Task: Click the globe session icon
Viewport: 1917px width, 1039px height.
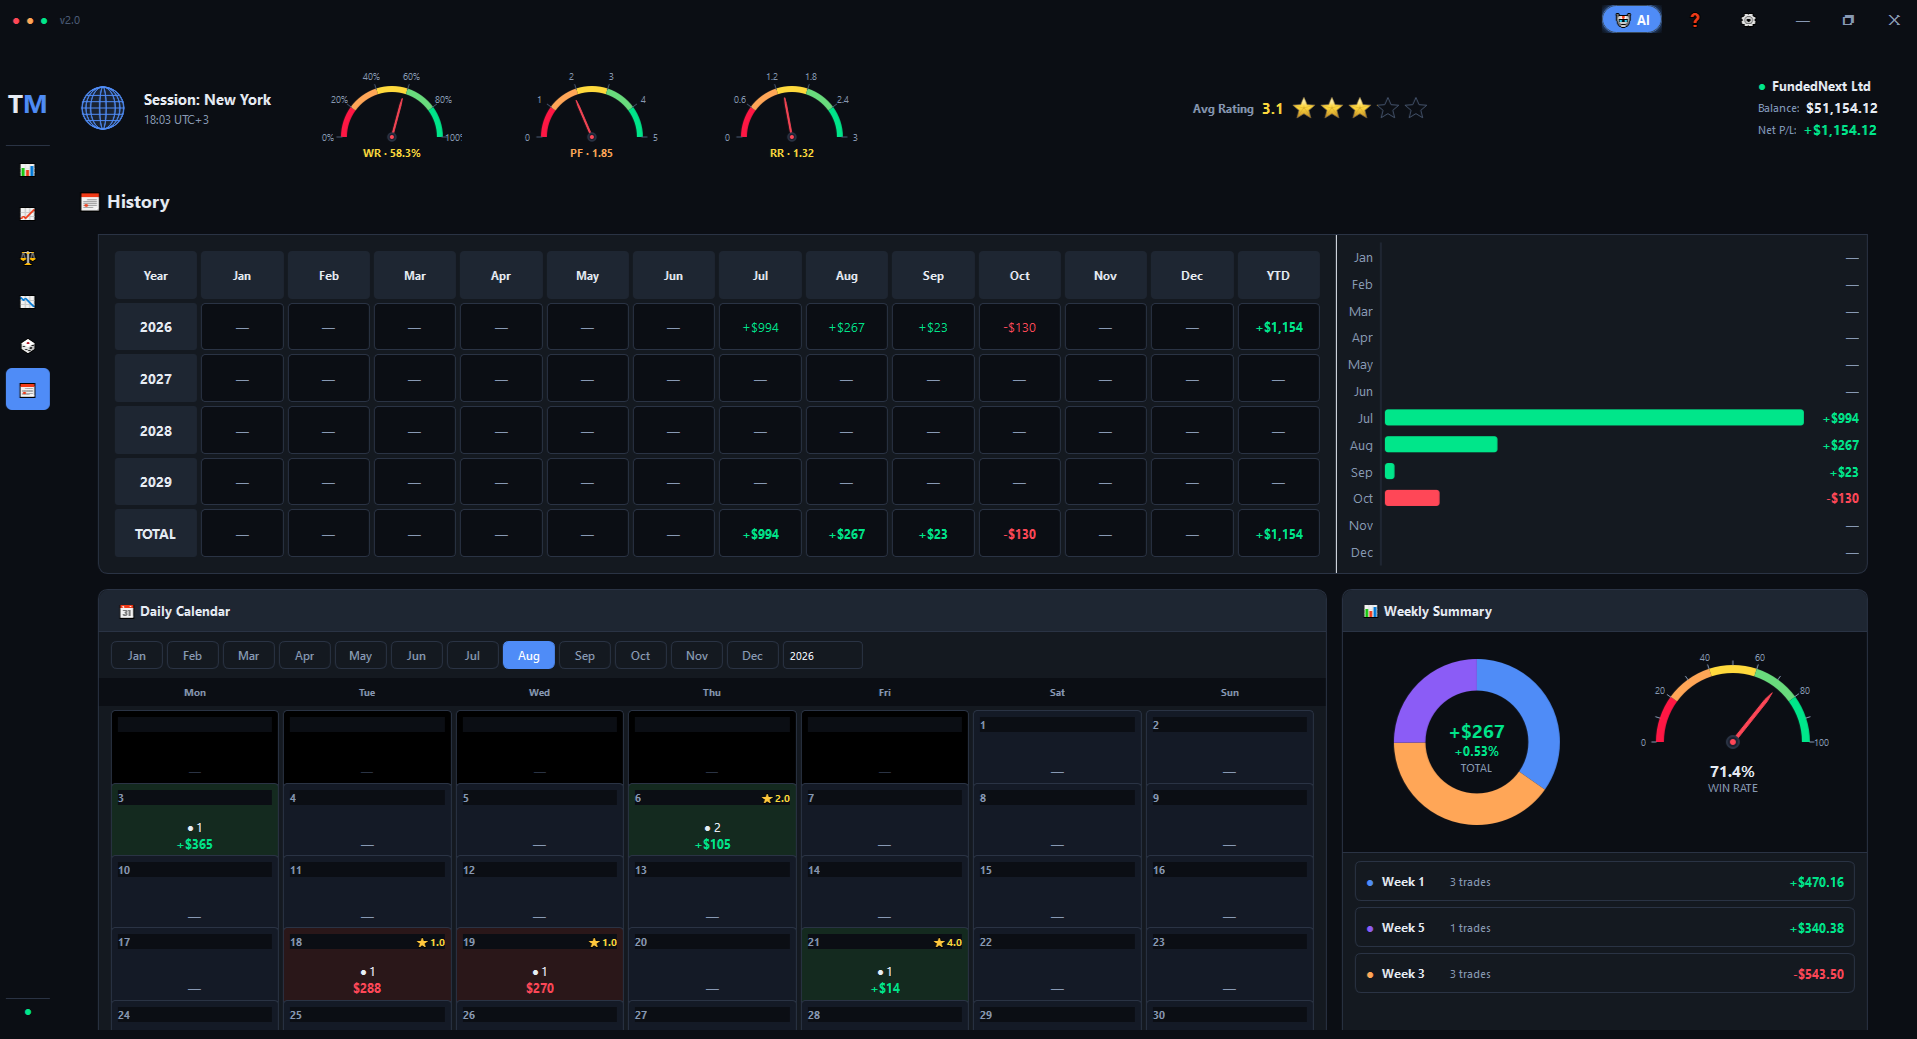Action: (x=103, y=108)
